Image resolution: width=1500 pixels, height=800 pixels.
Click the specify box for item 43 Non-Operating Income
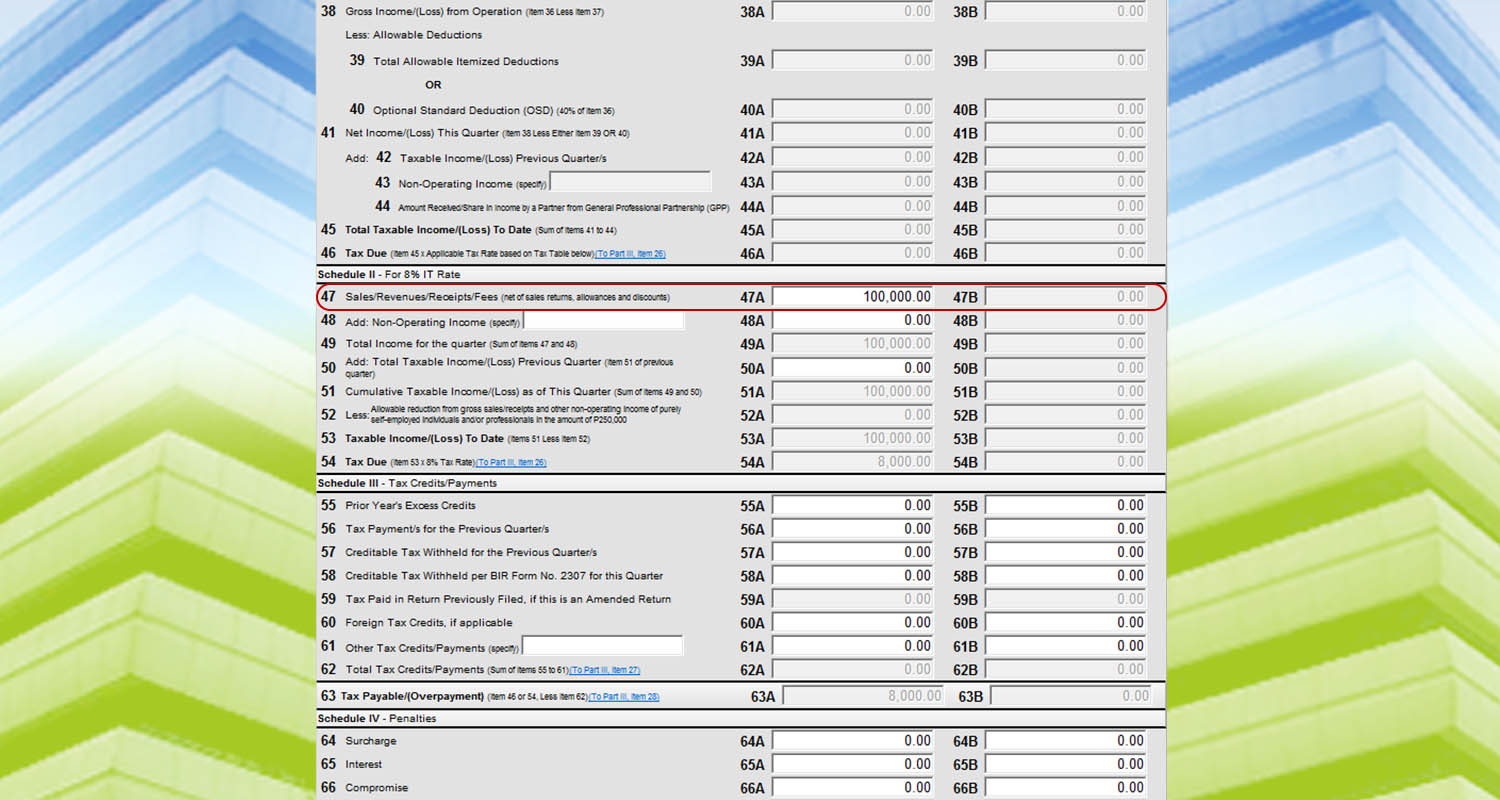pyautogui.click(x=631, y=182)
